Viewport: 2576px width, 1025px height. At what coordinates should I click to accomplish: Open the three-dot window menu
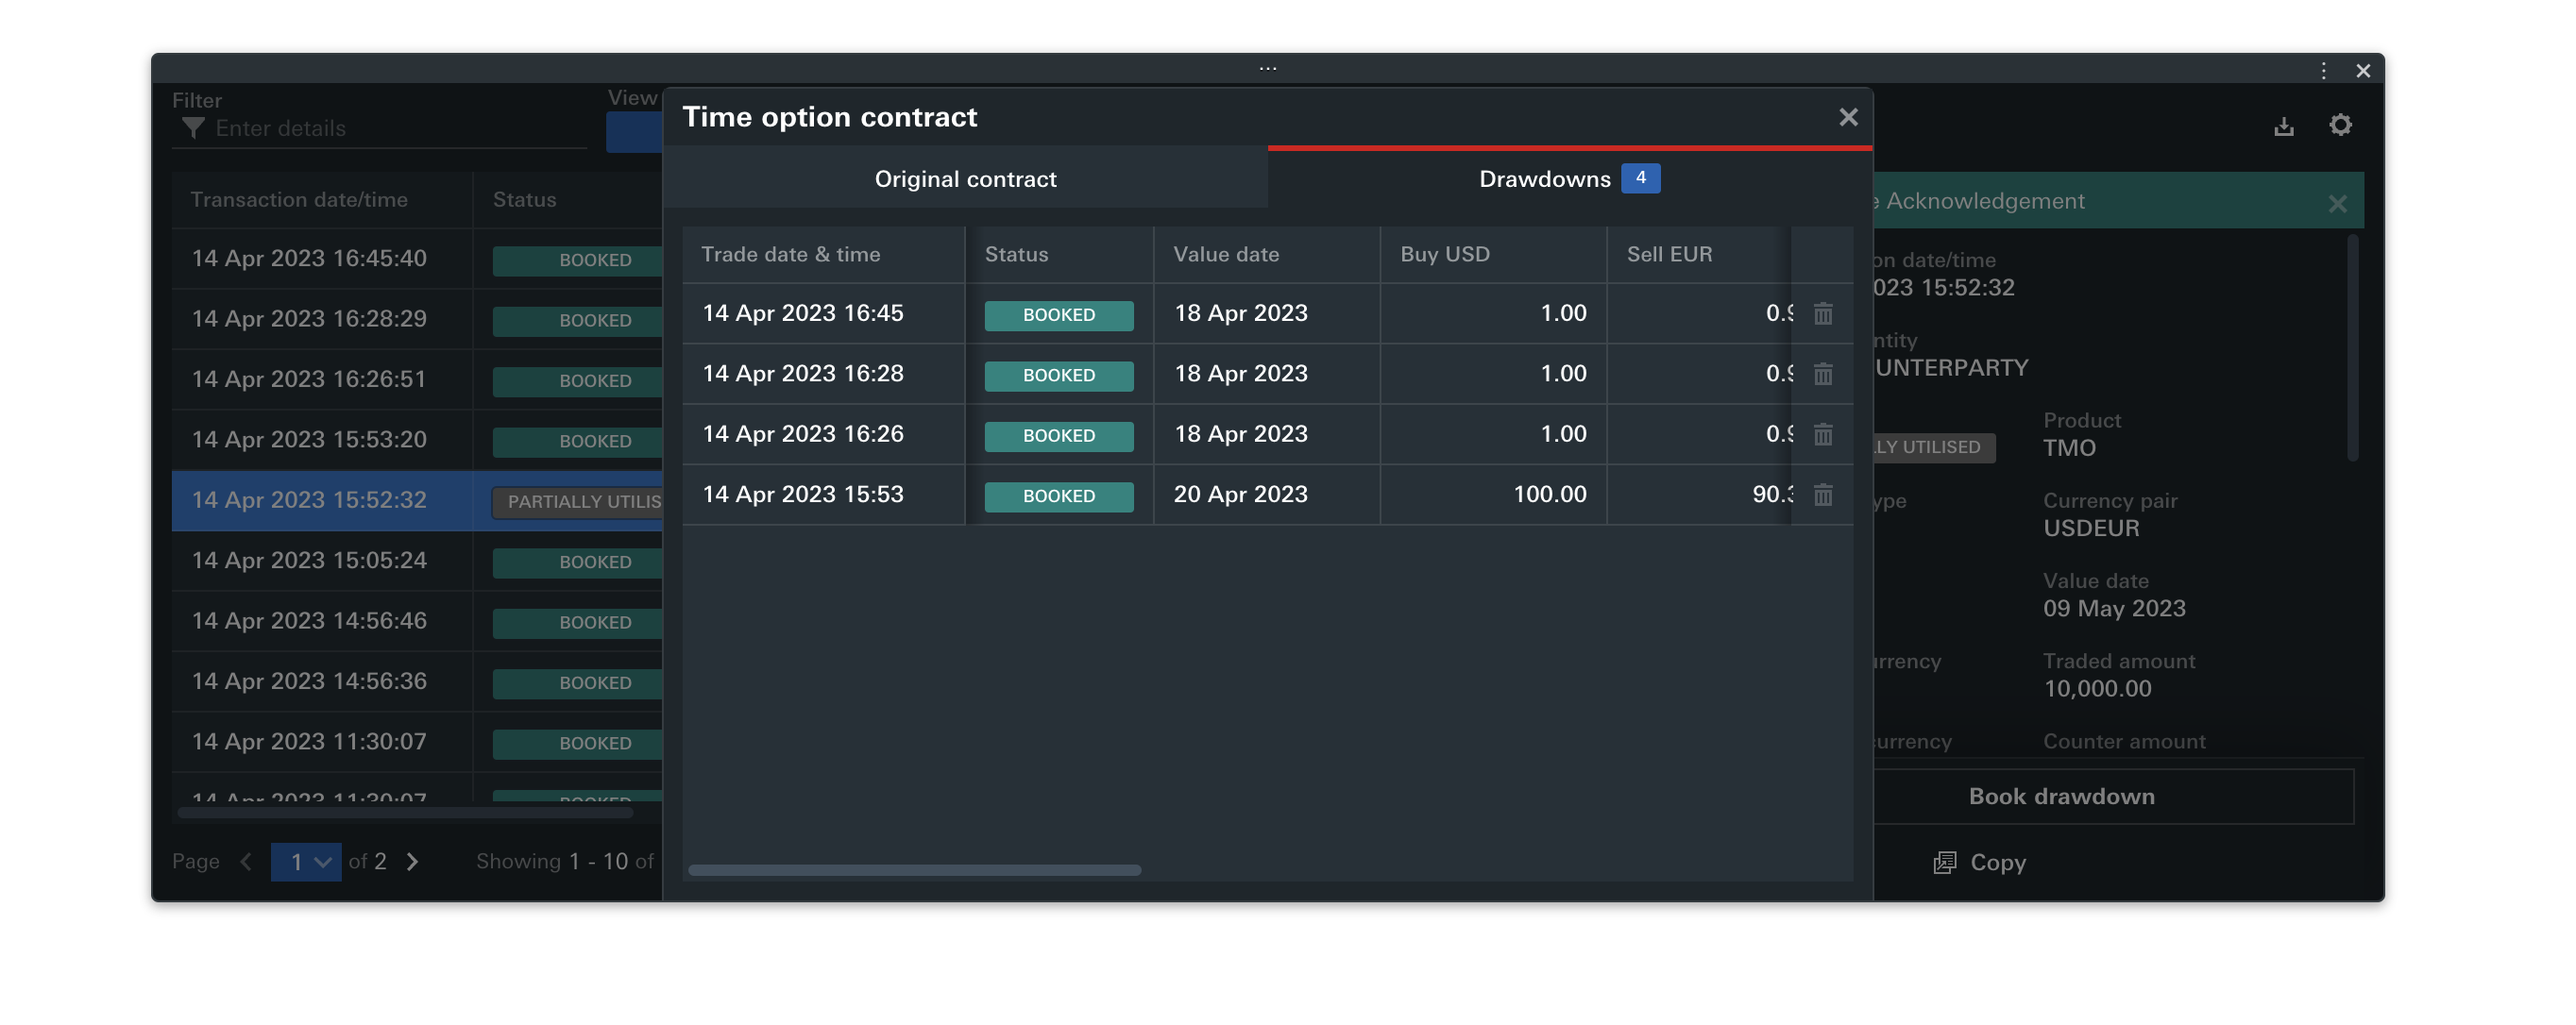[2323, 71]
